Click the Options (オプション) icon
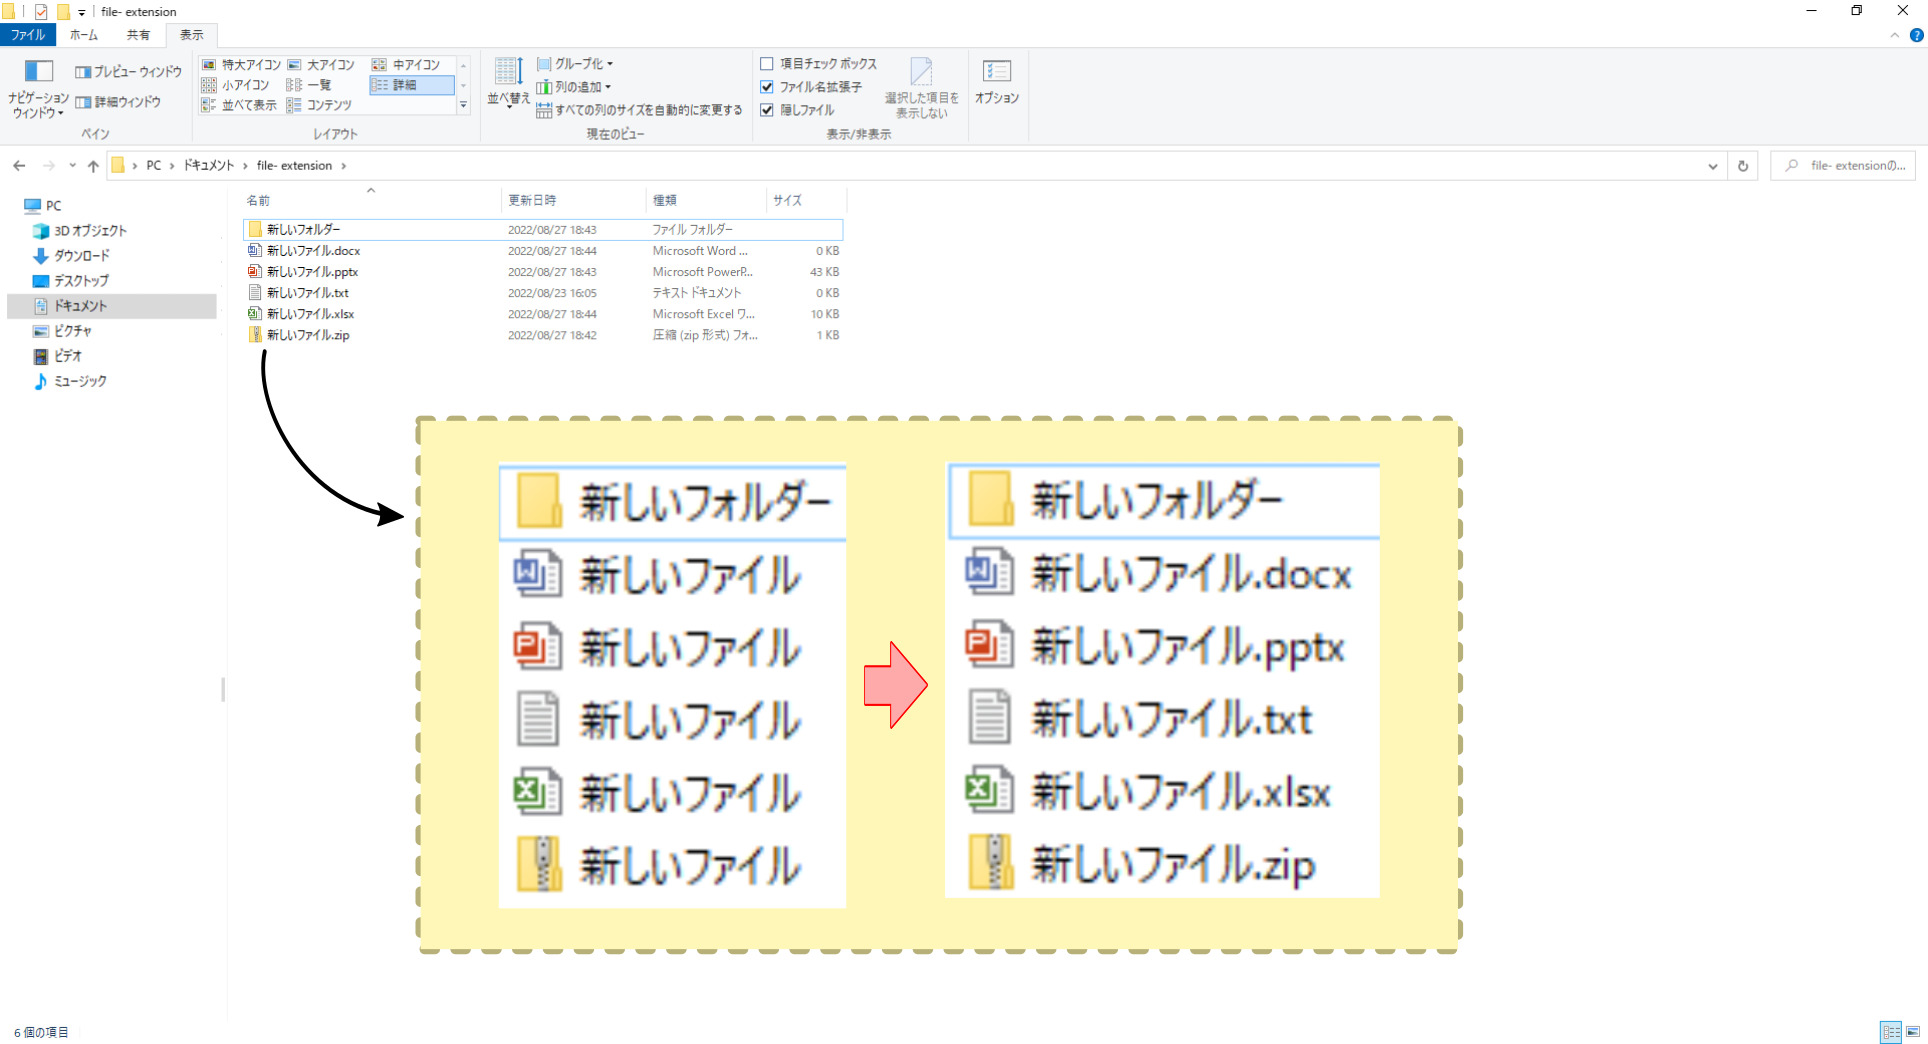The image size is (1928, 1044). [x=996, y=72]
